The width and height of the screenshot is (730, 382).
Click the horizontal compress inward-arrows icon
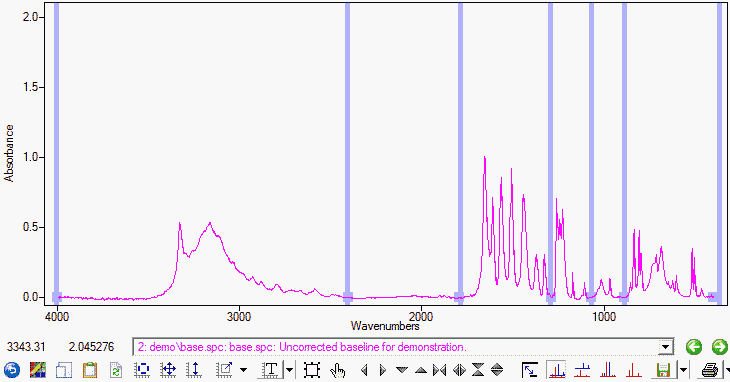pyautogui.click(x=439, y=370)
